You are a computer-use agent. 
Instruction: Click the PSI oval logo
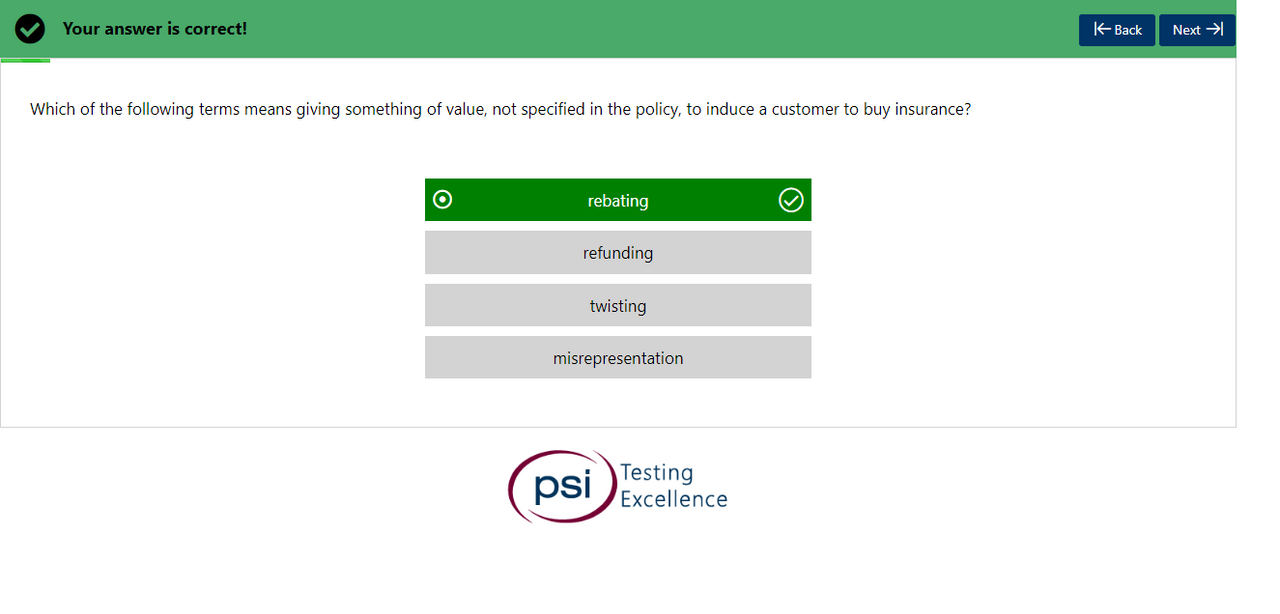pos(561,486)
